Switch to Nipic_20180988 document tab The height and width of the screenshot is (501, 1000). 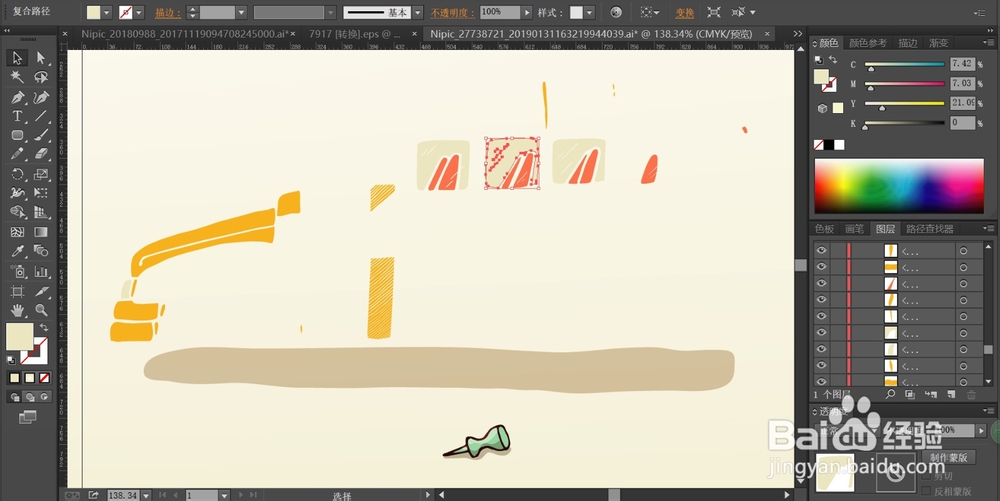(184, 34)
